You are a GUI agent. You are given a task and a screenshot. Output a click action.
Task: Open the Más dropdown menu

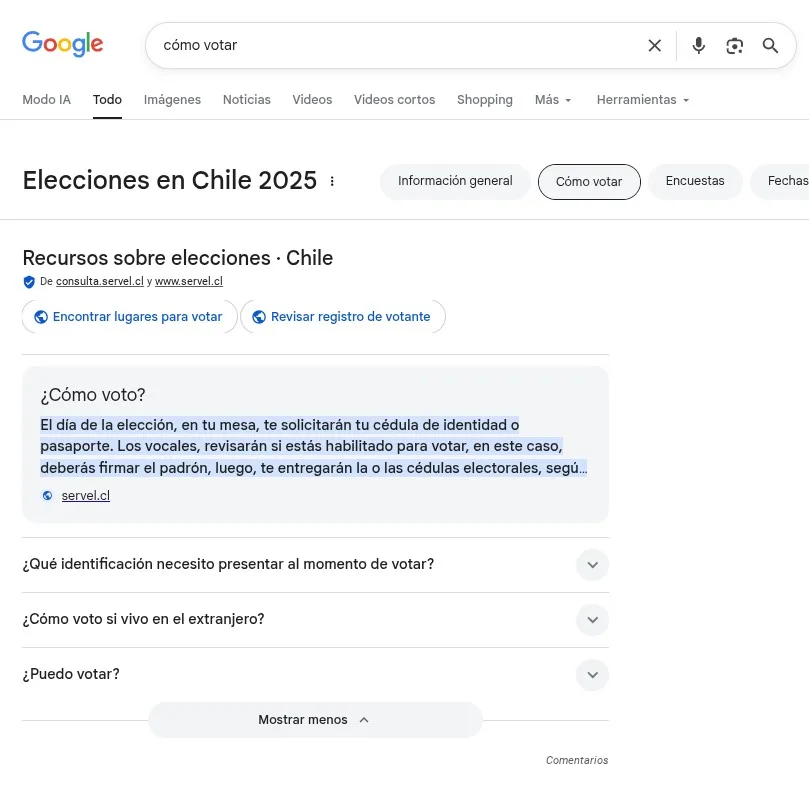[x=552, y=100]
